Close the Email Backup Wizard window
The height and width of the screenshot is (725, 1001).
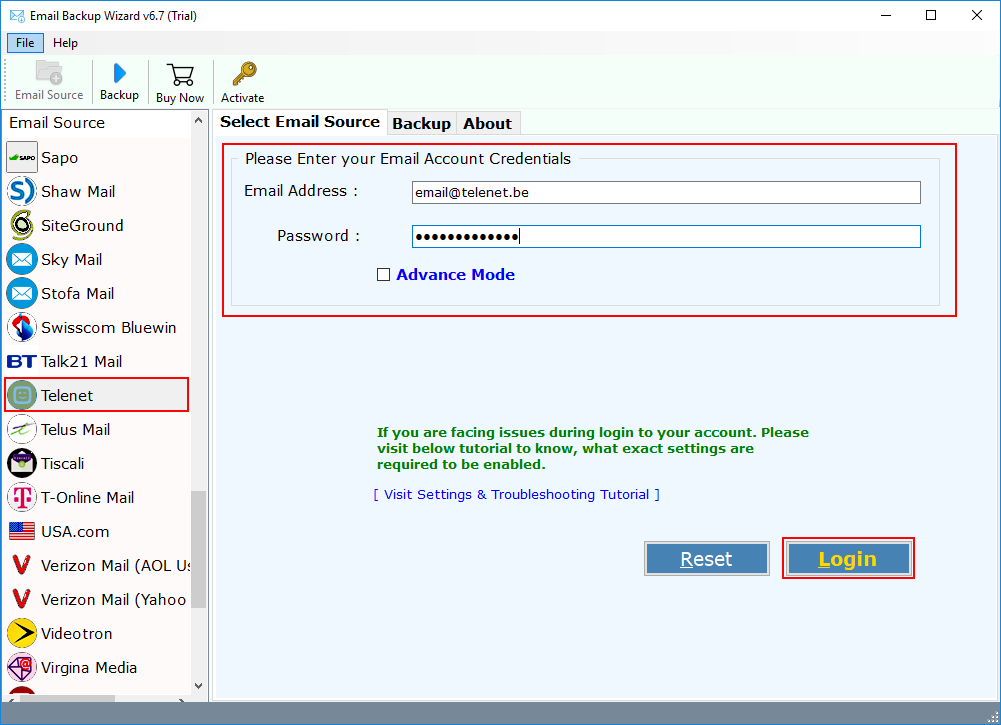(977, 15)
